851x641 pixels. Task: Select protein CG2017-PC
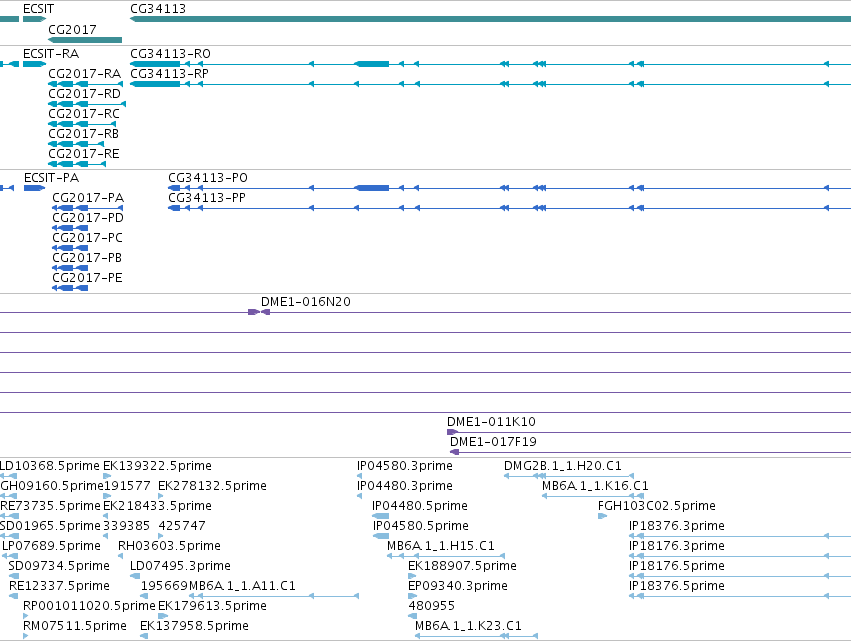(x=87, y=238)
